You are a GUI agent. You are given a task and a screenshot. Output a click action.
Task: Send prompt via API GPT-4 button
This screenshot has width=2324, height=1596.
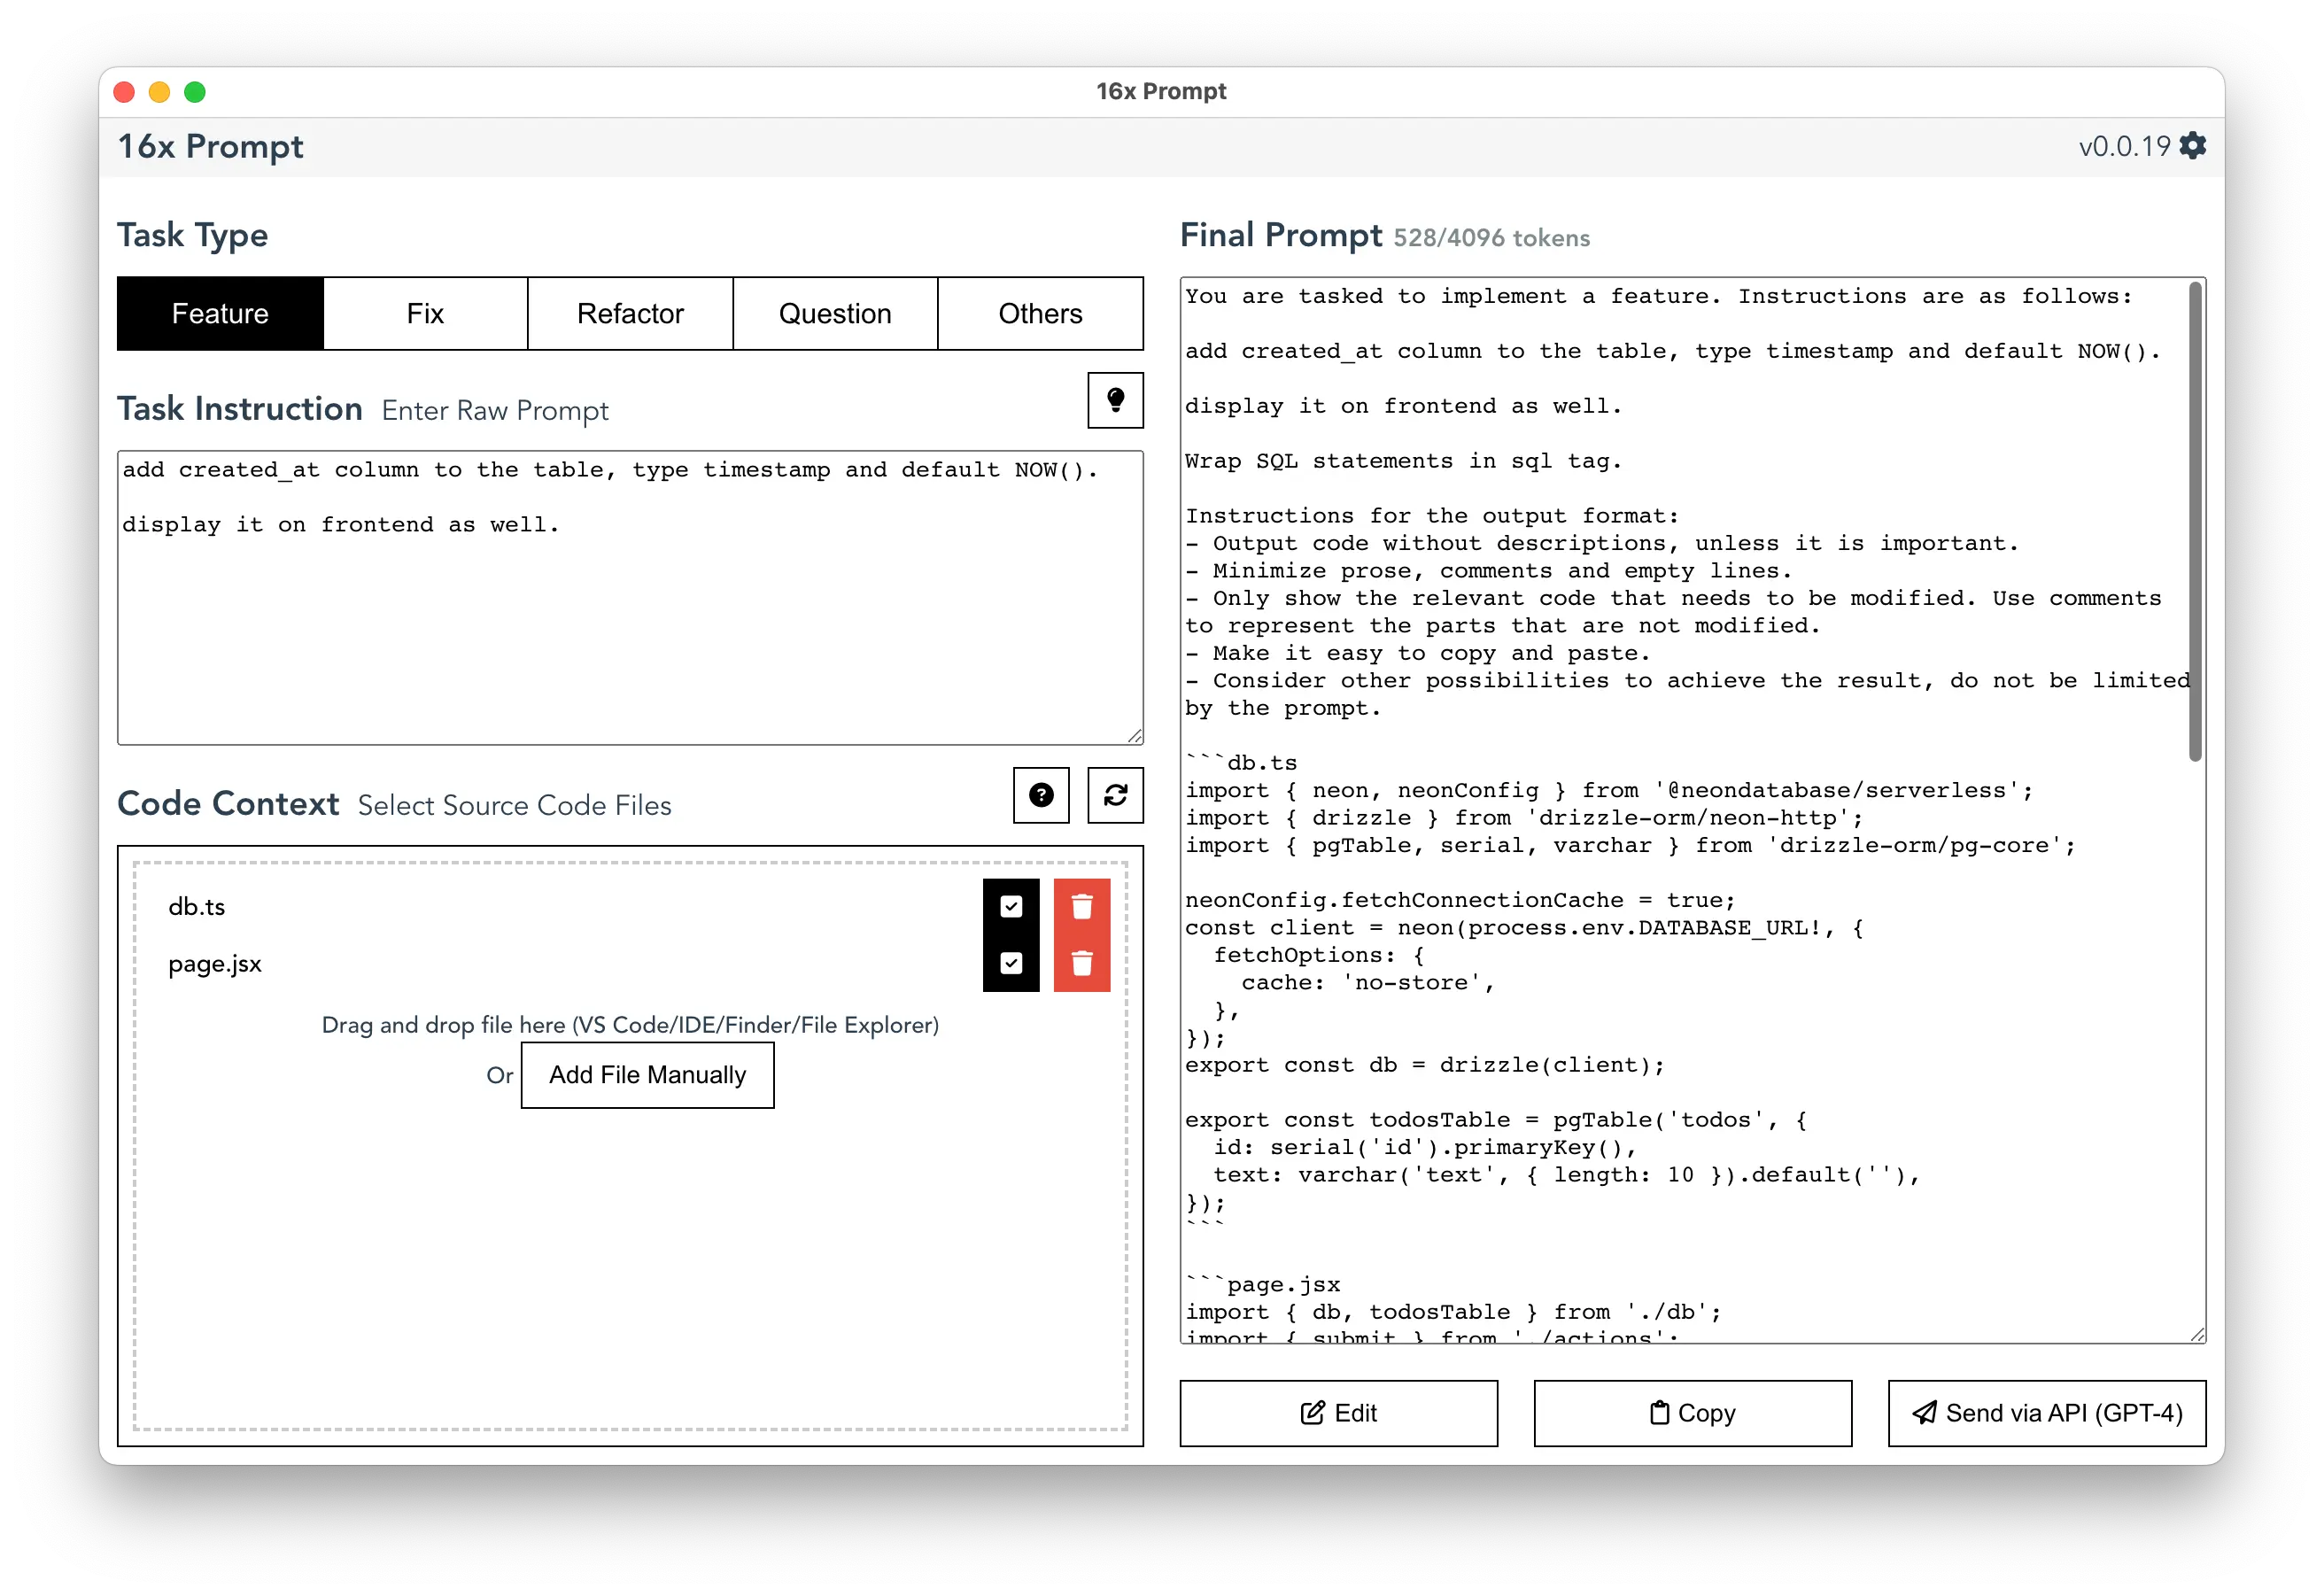click(2049, 1411)
